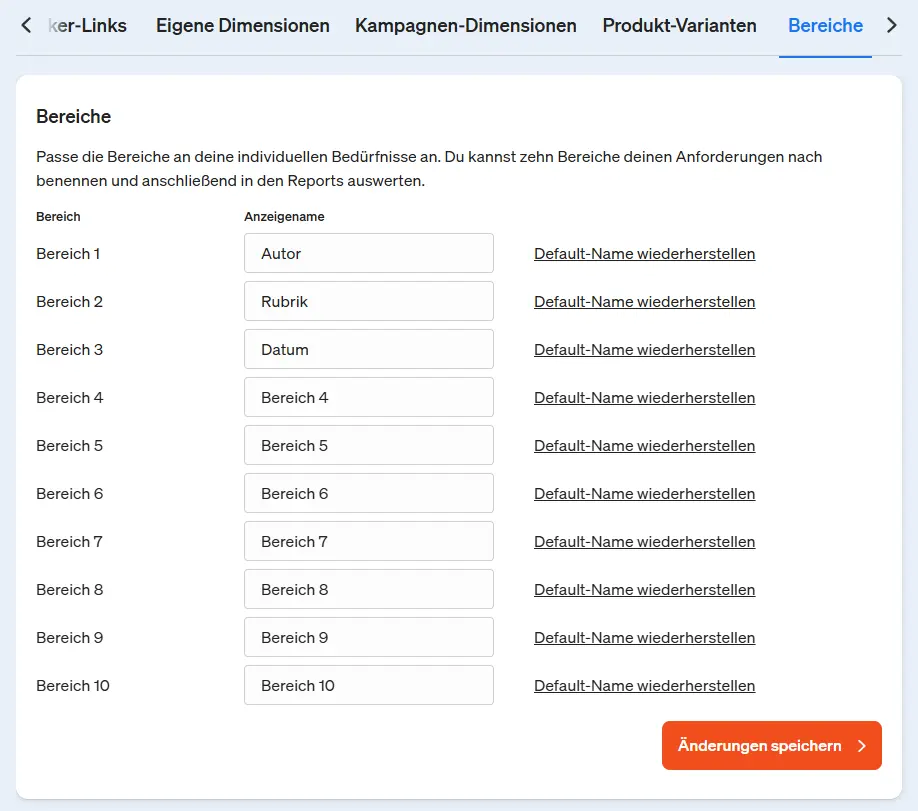This screenshot has width=918, height=811.
Task: Focus the Rubrik display name field
Action: [x=368, y=302]
